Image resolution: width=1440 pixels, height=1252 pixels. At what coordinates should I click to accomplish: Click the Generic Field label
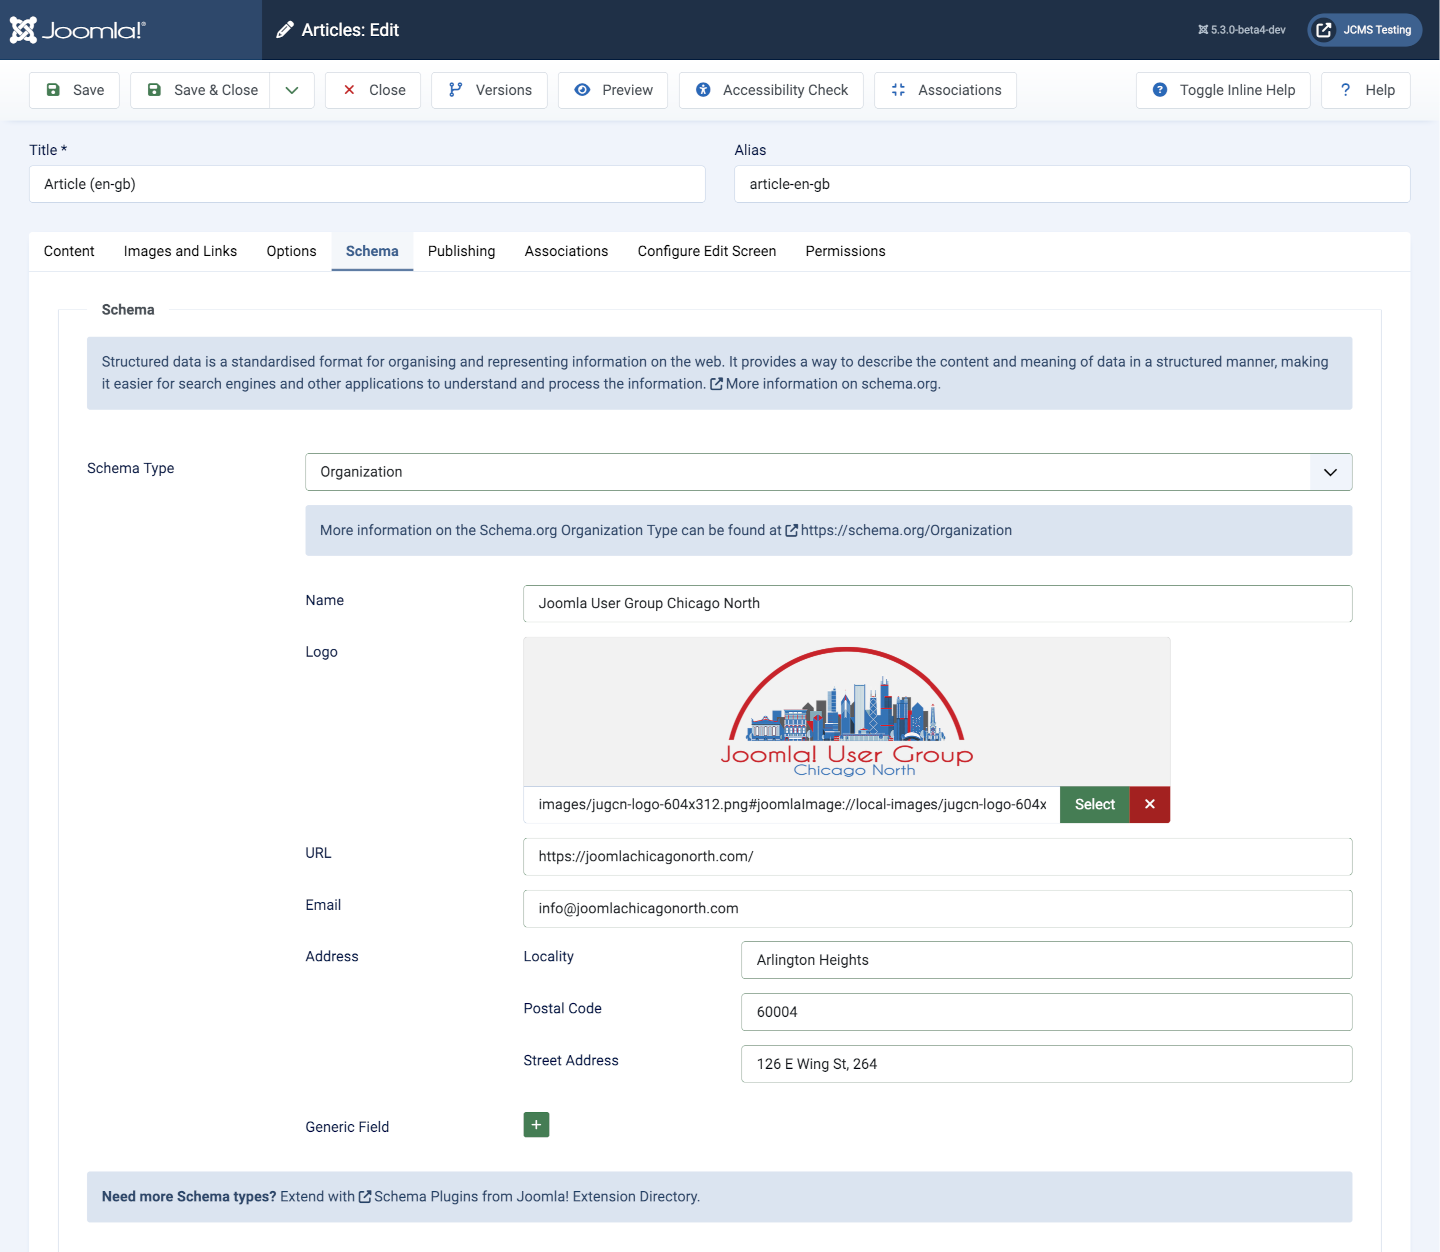click(x=347, y=1127)
